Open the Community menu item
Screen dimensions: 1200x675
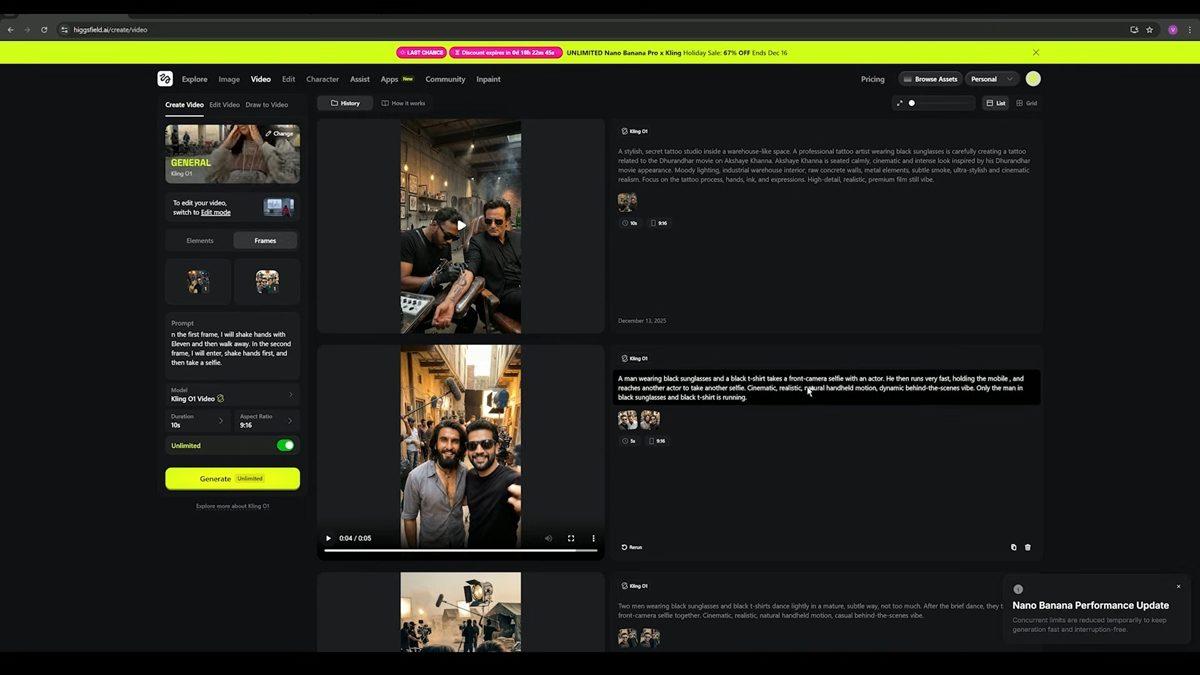click(445, 79)
